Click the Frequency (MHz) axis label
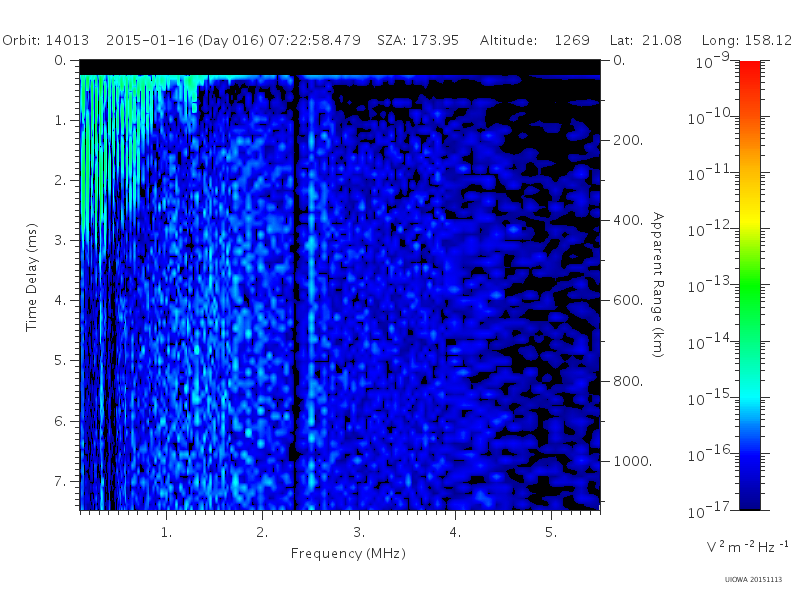This screenshot has width=800, height=600. [x=348, y=554]
